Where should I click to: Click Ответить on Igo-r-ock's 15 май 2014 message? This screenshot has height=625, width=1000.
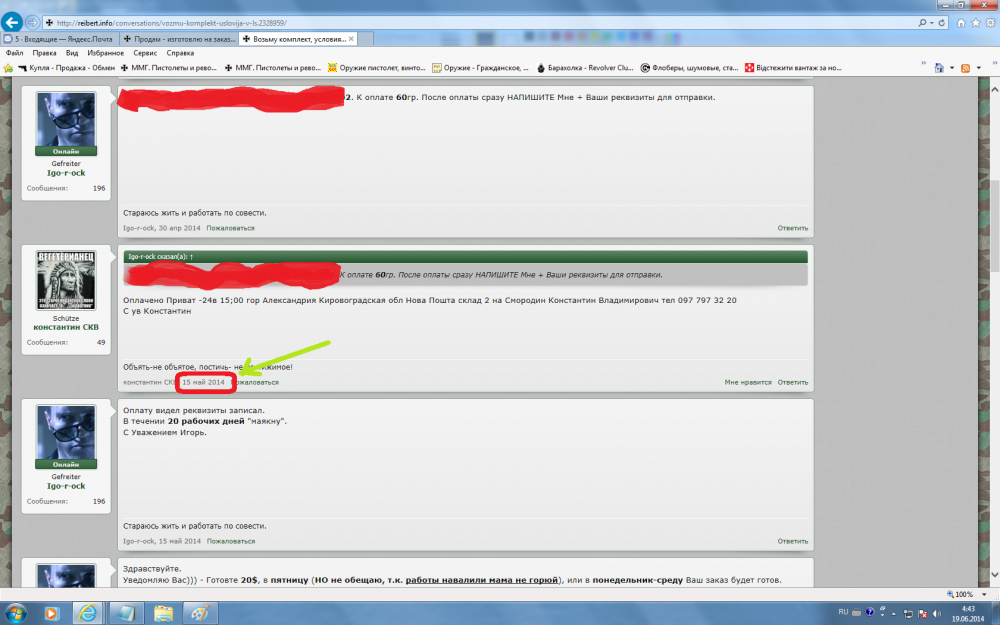pos(793,541)
